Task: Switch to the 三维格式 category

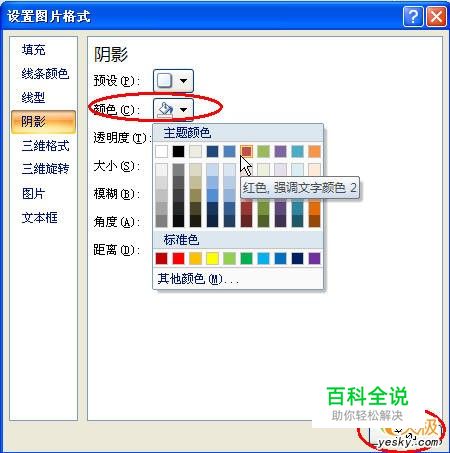Action: 45,146
